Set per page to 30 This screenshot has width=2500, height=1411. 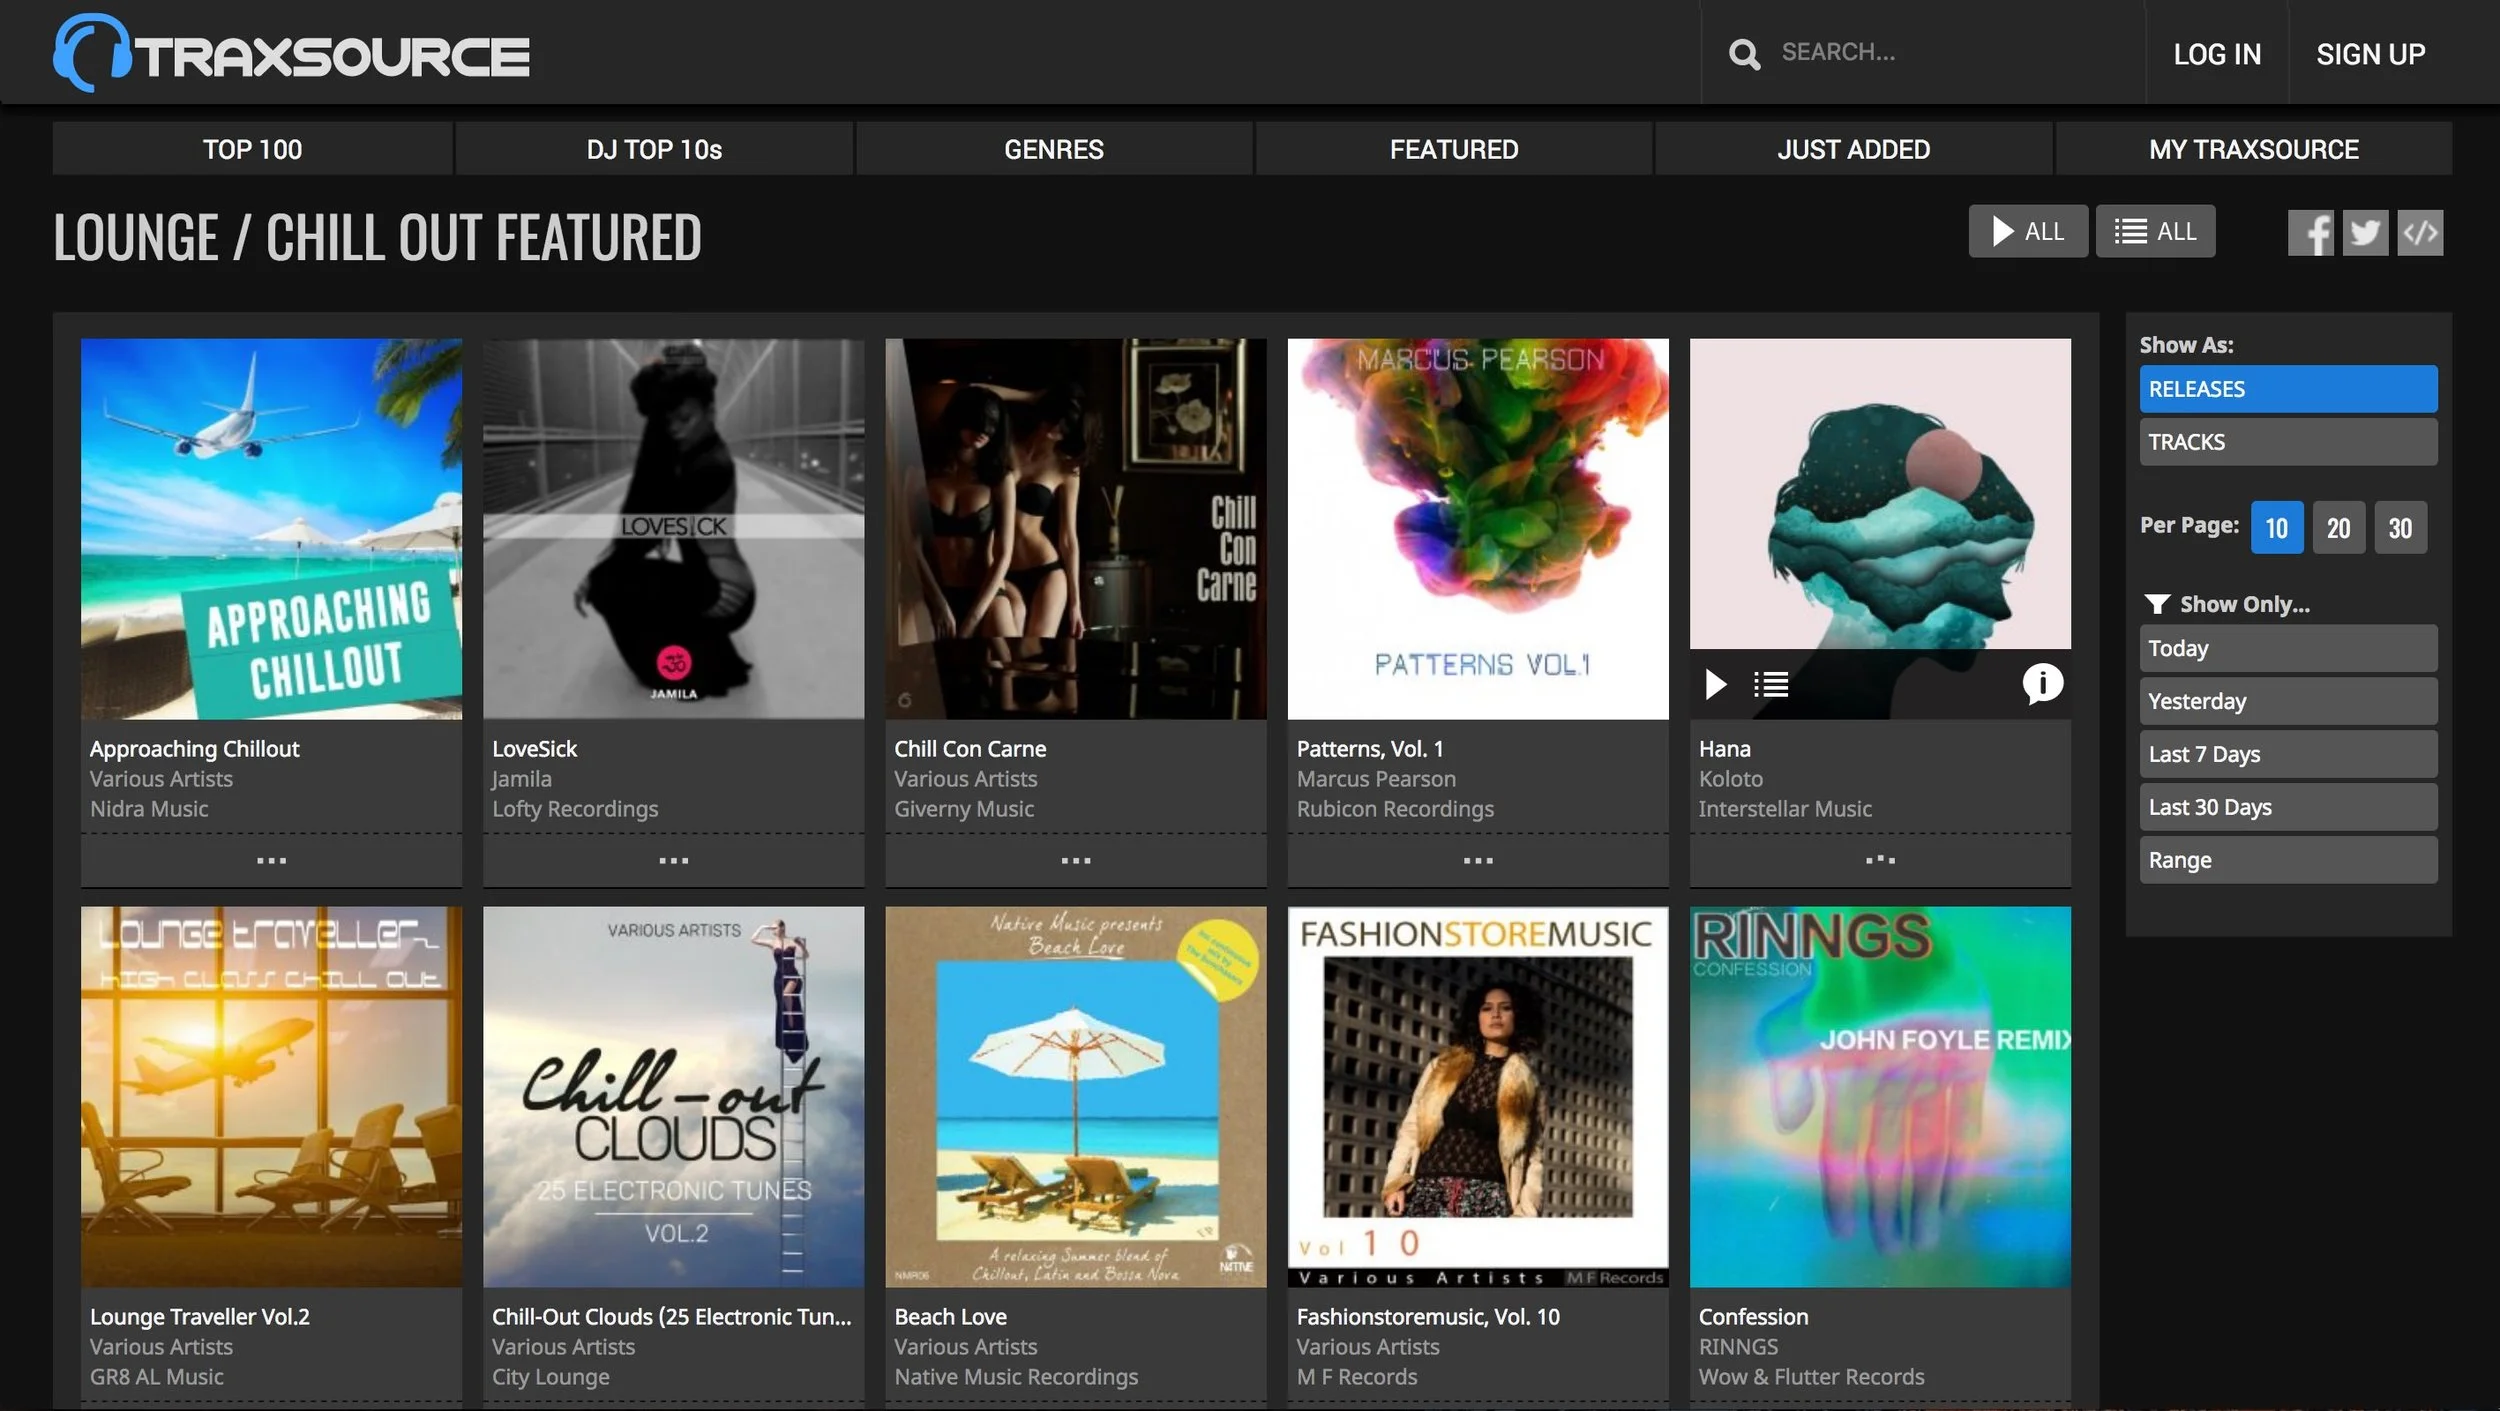click(2400, 528)
